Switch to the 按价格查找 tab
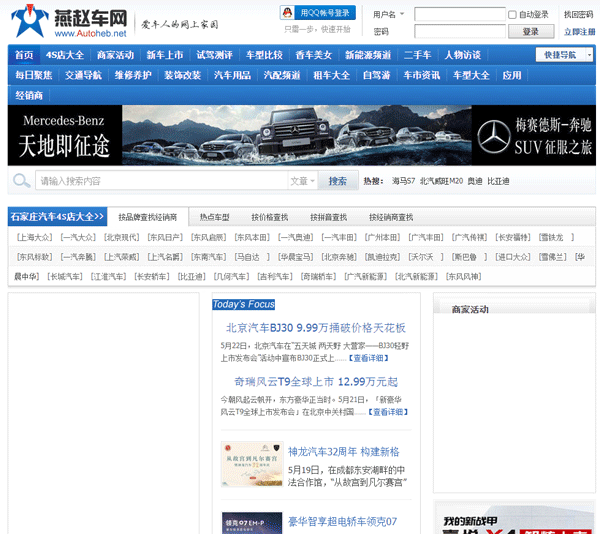This screenshot has height=534, width=600. (x=270, y=217)
